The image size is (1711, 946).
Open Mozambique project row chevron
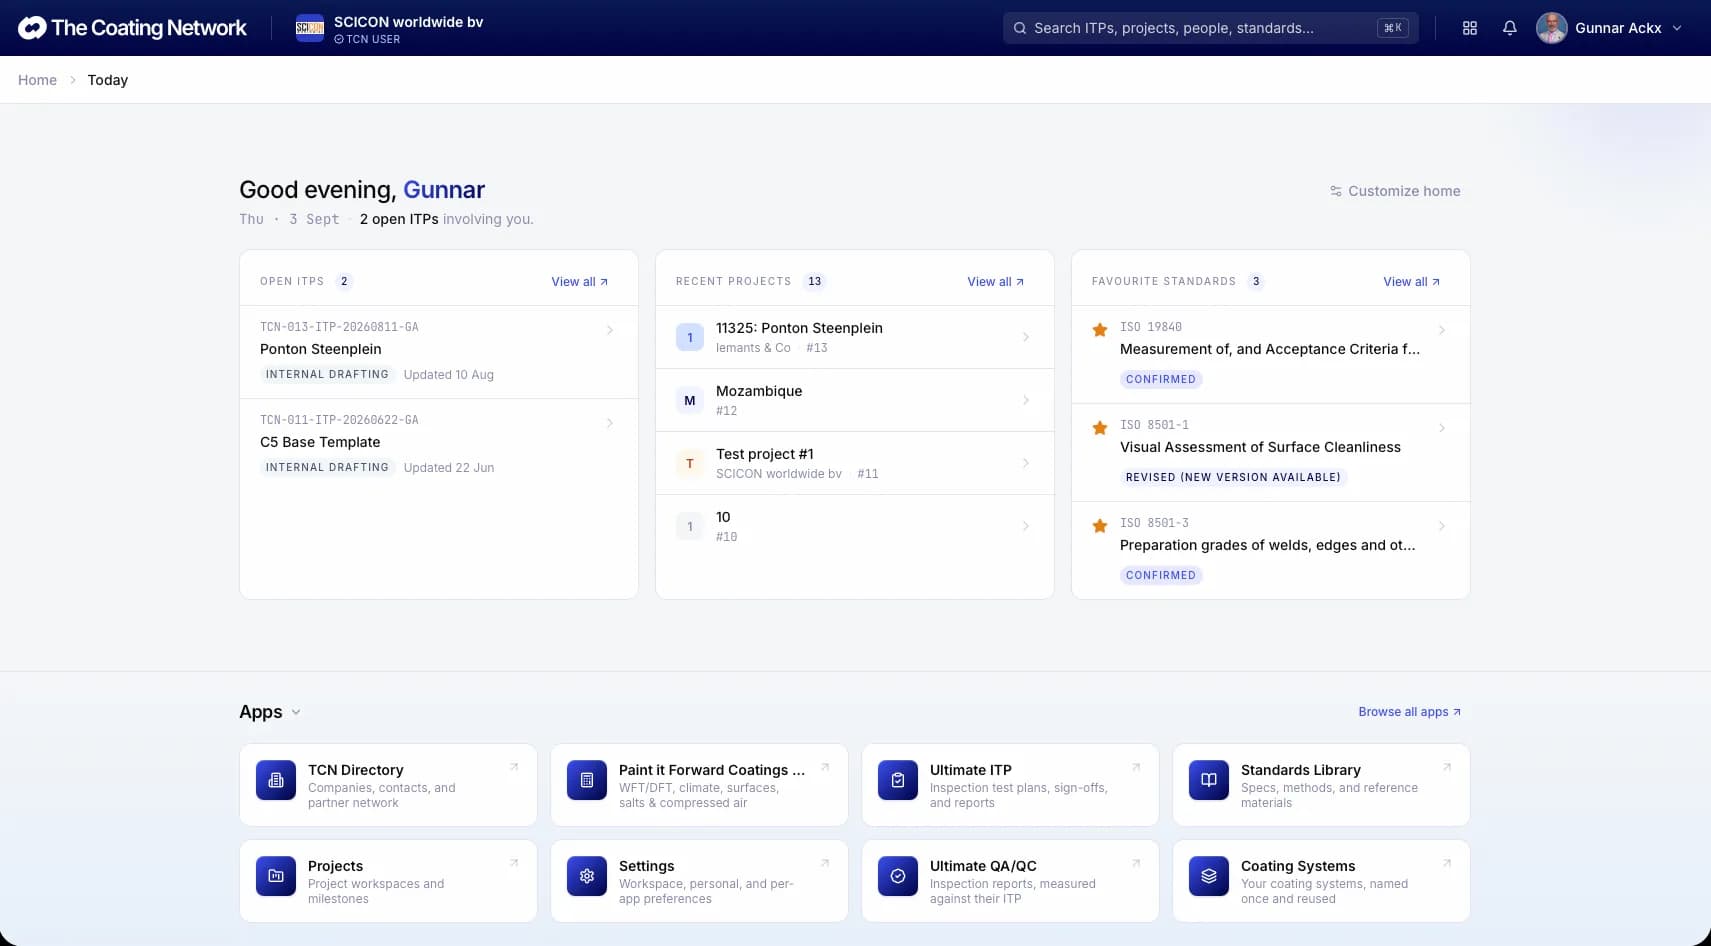1026,400
